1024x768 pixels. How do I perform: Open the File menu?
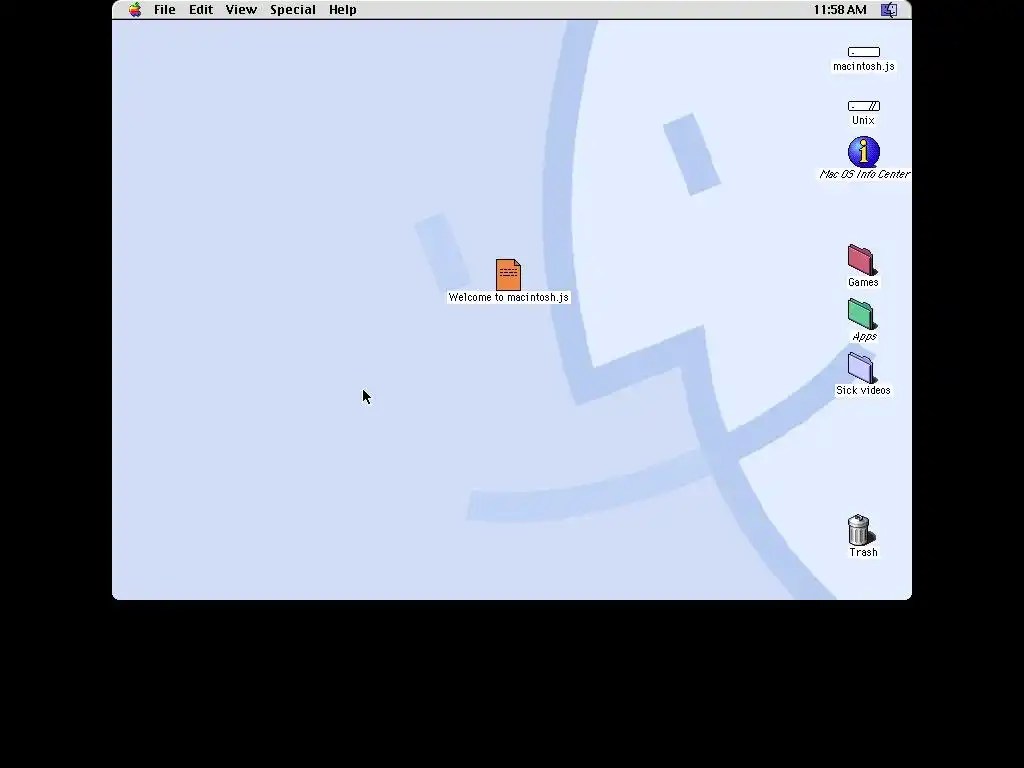tap(165, 10)
